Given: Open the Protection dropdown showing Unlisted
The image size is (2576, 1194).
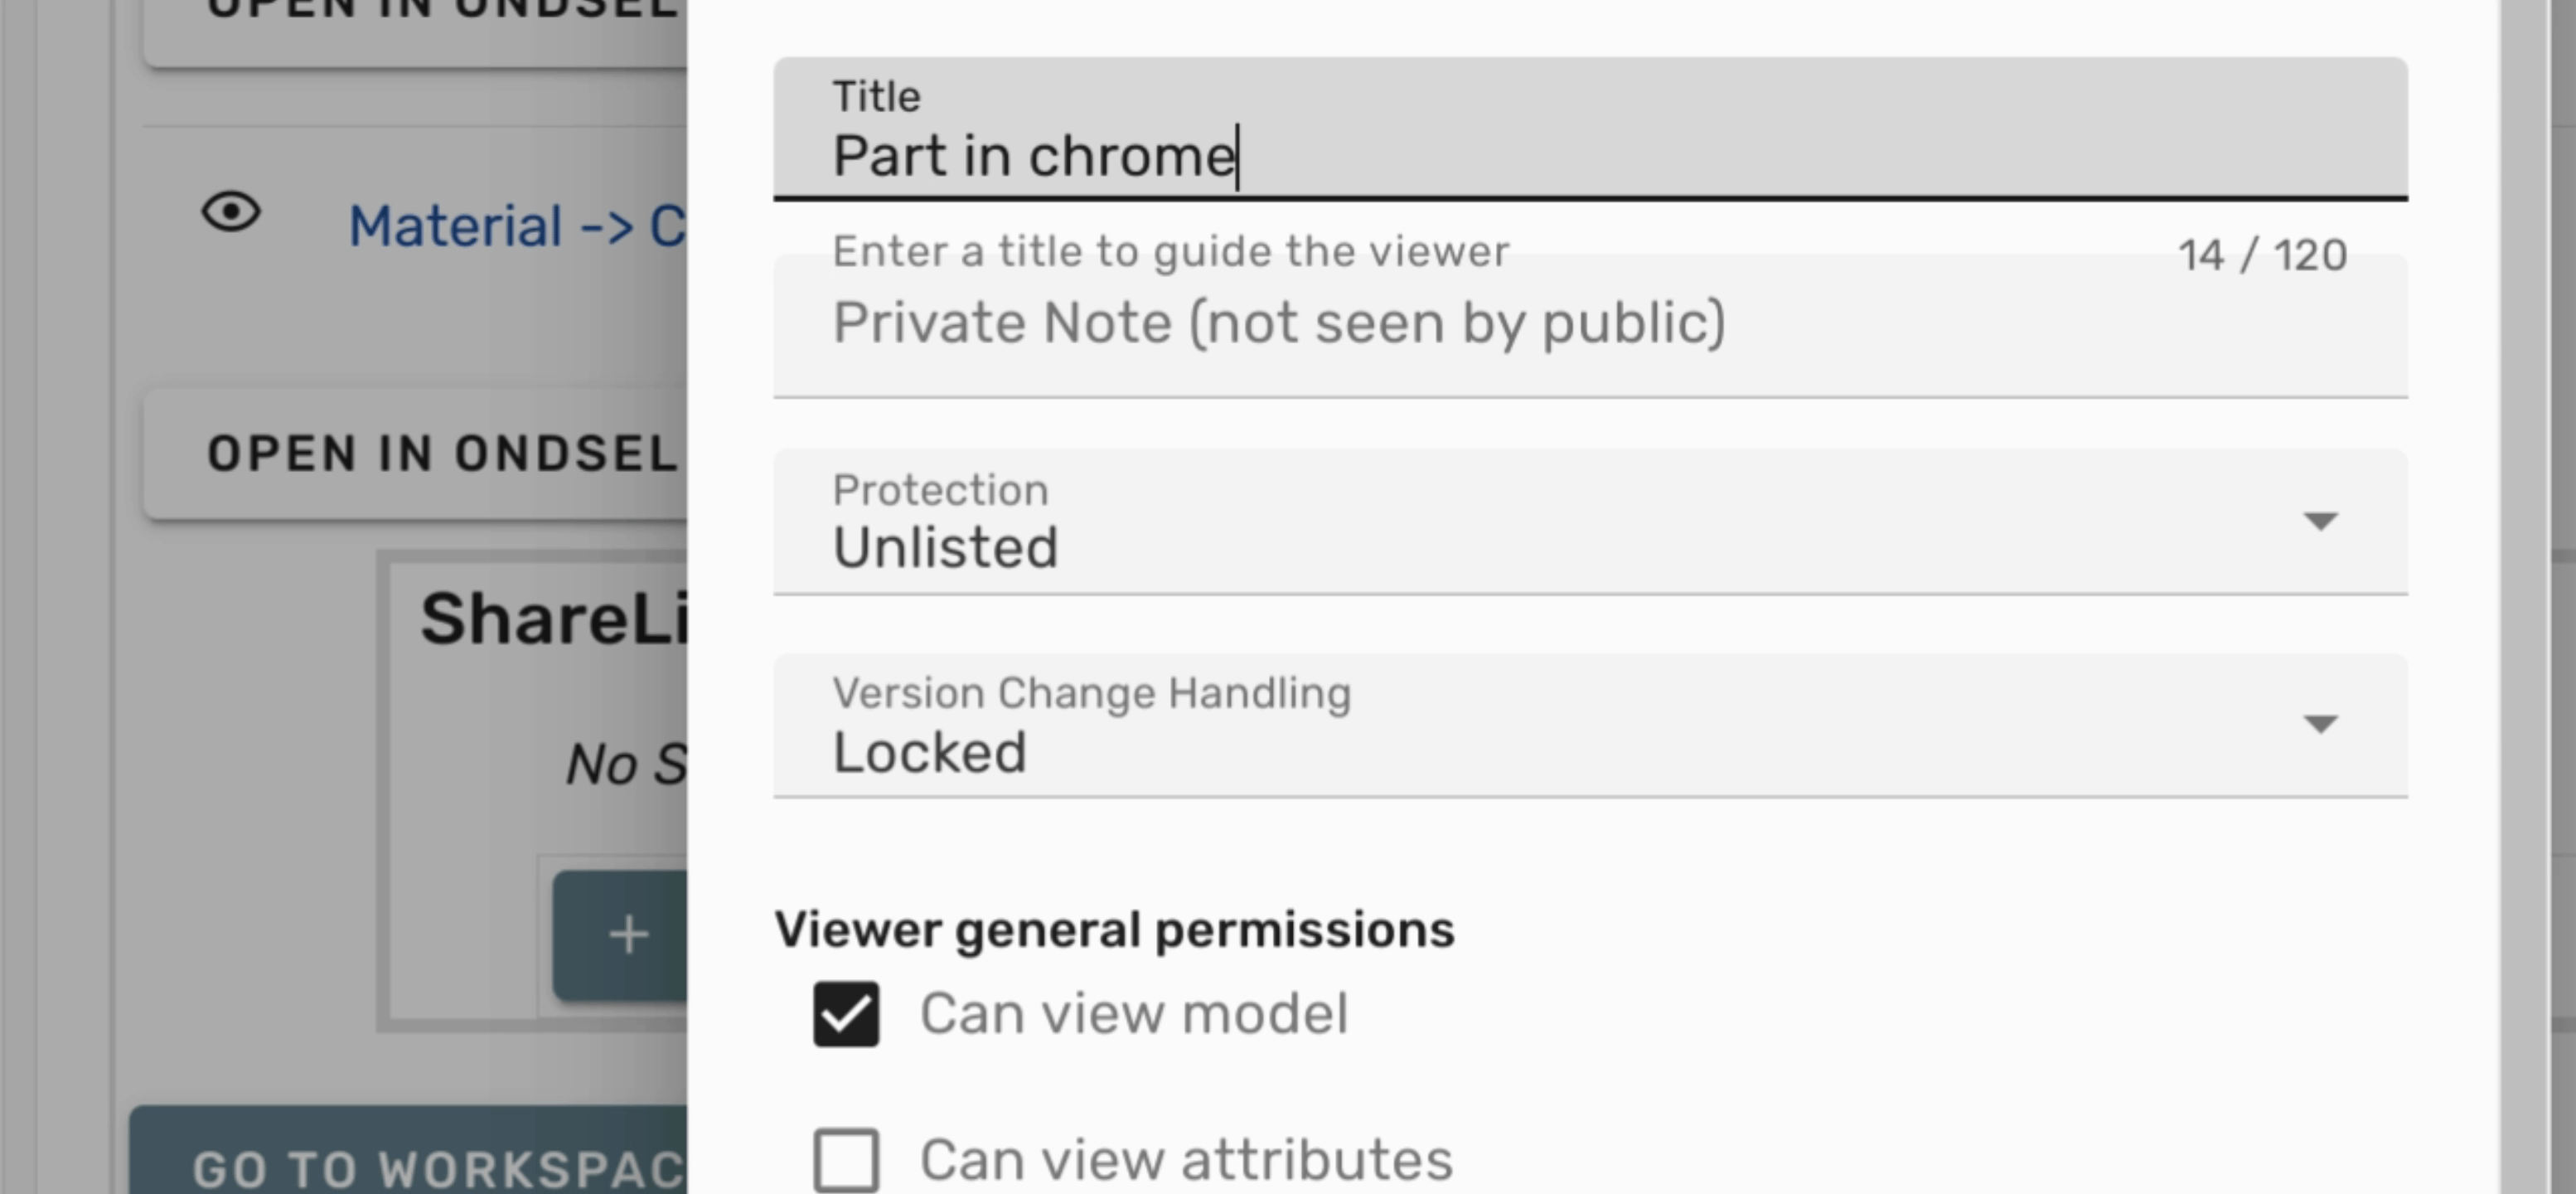Looking at the screenshot, I should pos(1500,523).
